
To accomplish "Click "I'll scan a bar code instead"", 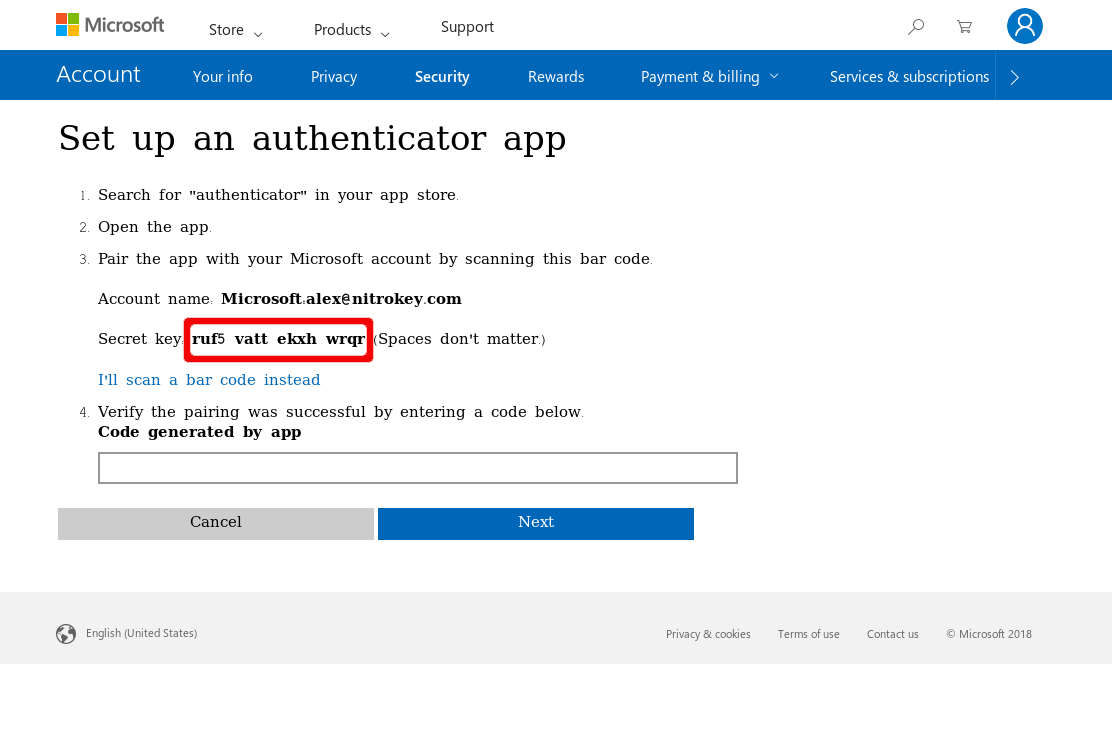I will coord(209,380).
